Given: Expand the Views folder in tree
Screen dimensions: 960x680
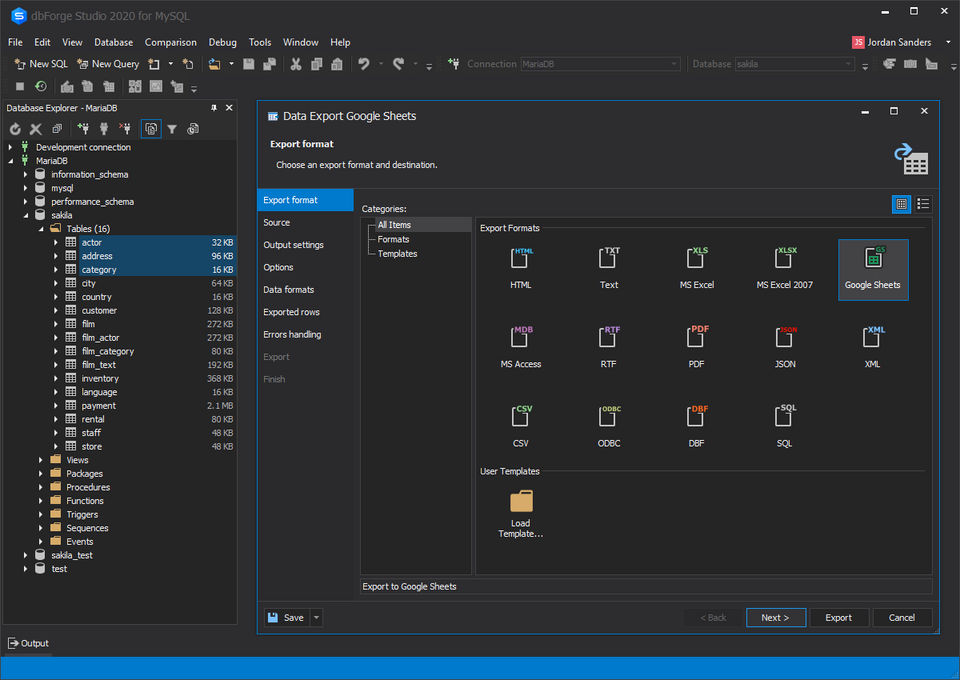Looking at the screenshot, I should (41, 460).
